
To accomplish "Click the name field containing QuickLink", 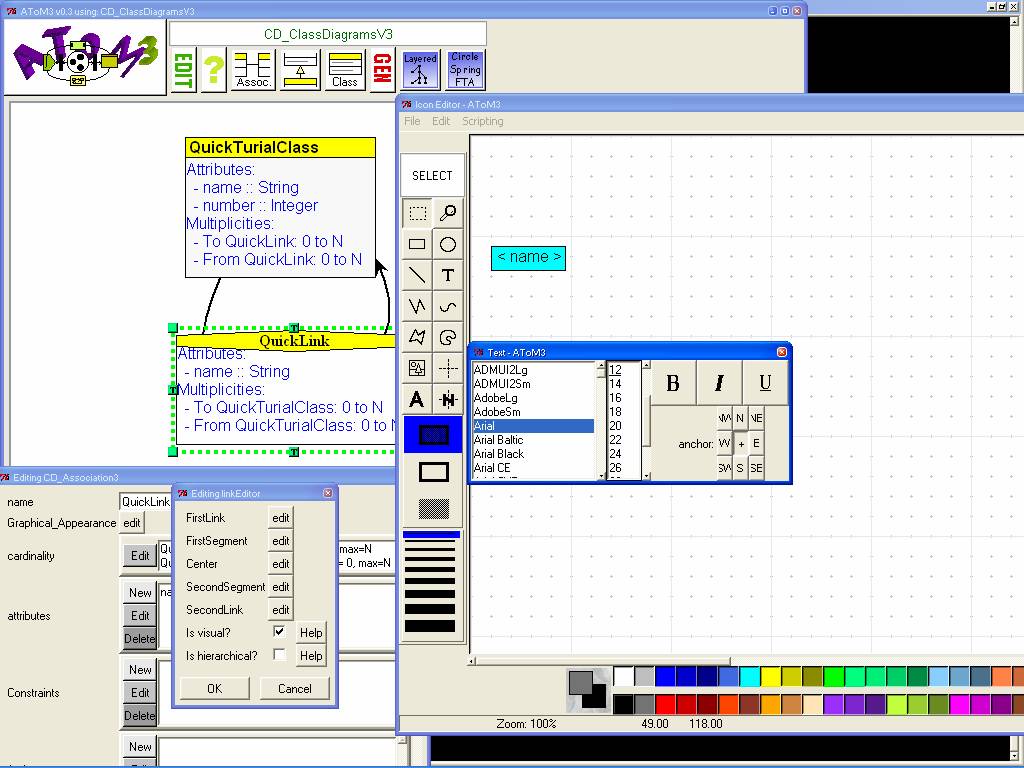I will [x=145, y=502].
